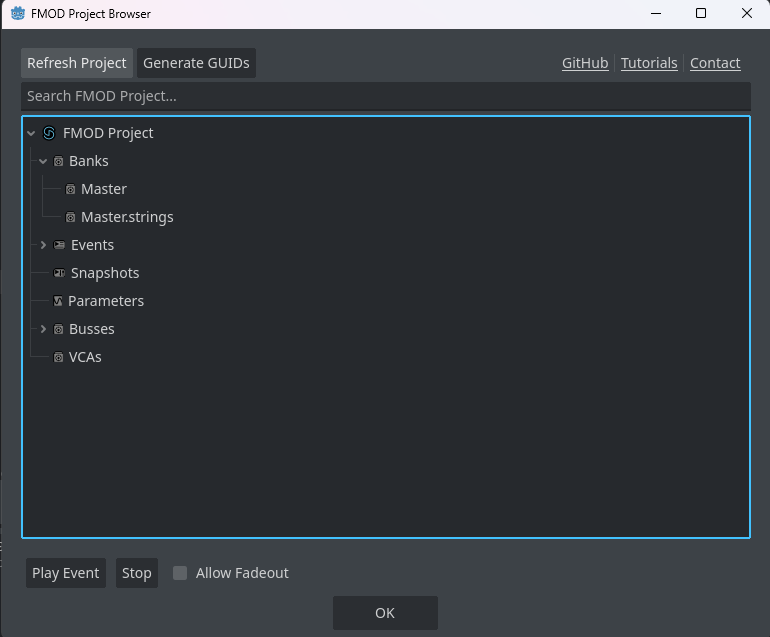Minimize the FMOD Project Browser window
The image size is (770, 637).
click(x=656, y=13)
